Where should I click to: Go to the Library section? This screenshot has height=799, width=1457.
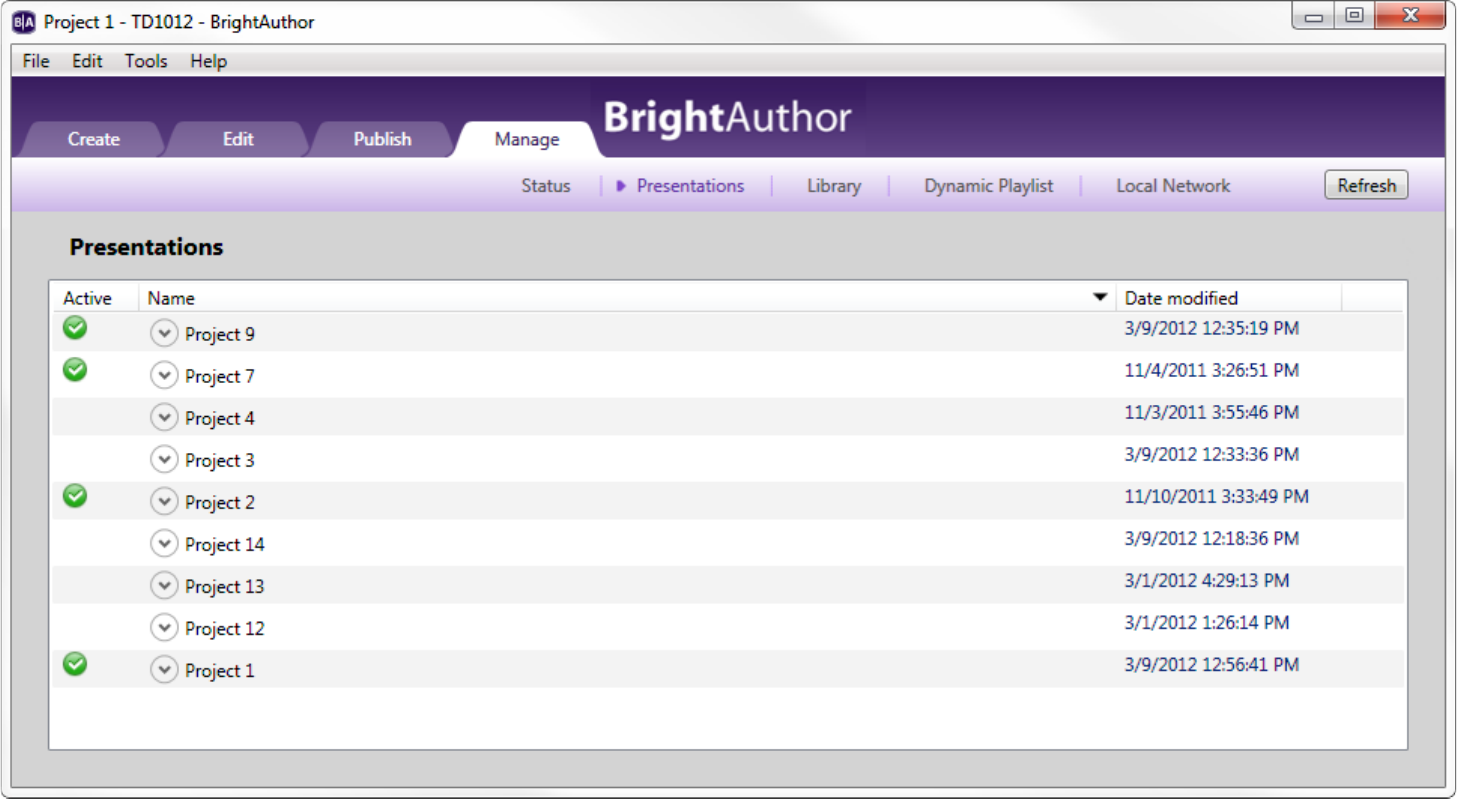tap(834, 186)
